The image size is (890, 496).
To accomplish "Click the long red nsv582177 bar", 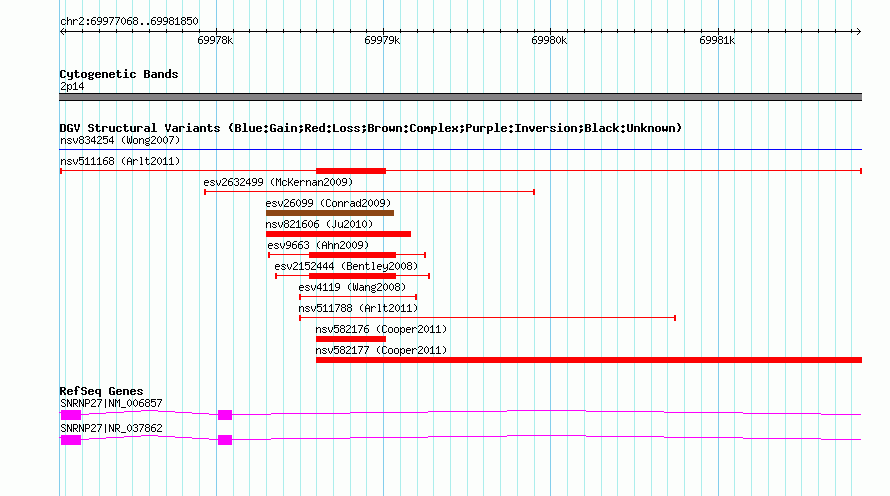I will click(x=589, y=360).
